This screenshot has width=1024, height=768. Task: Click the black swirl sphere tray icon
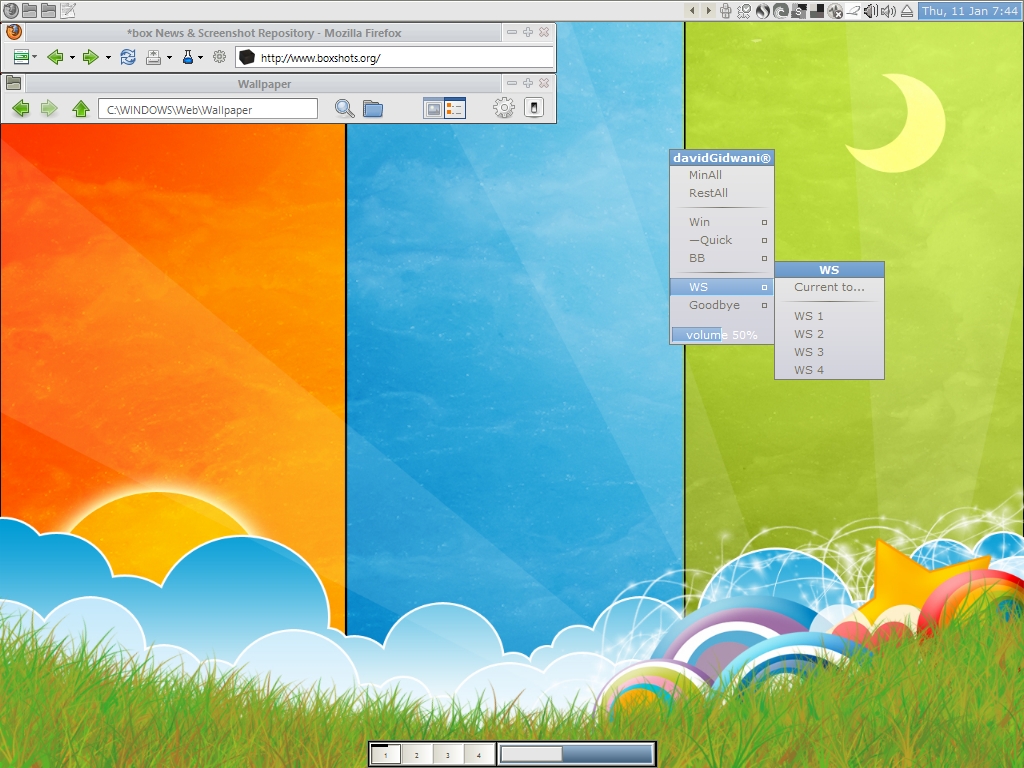pyautogui.click(x=762, y=10)
